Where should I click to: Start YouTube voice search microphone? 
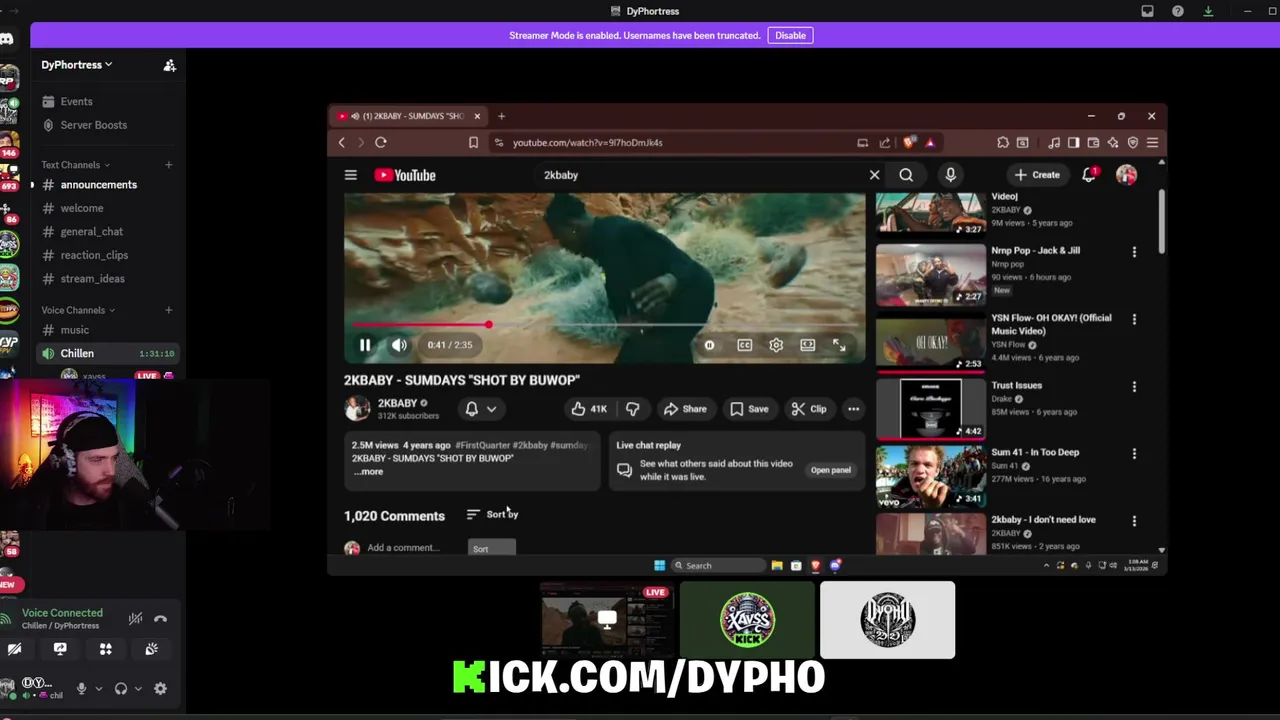tap(950, 175)
